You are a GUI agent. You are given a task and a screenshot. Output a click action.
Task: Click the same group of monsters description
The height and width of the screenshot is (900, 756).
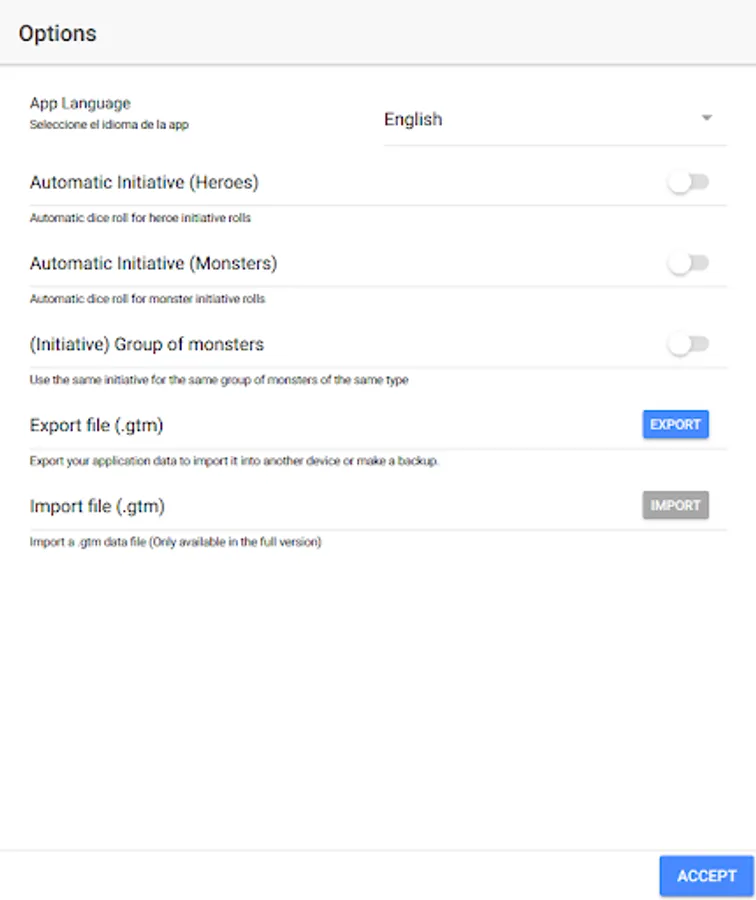[219, 380]
